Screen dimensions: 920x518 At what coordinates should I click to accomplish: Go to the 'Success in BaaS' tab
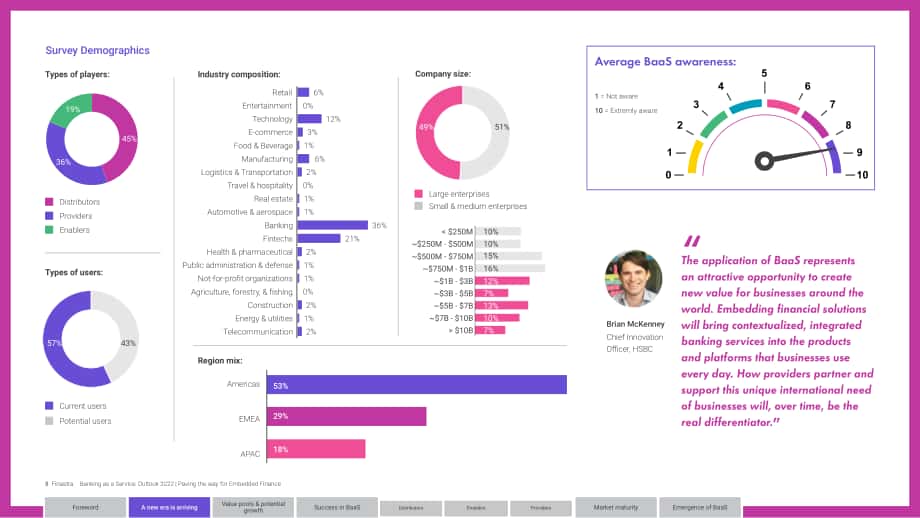[337, 507]
